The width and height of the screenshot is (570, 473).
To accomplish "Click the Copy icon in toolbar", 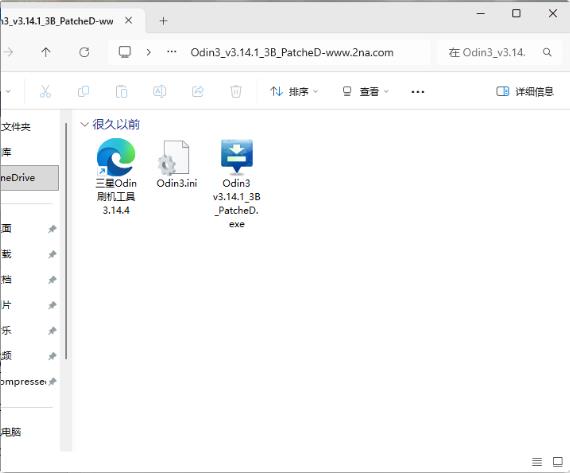I will pyautogui.click(x=84, y=91).
